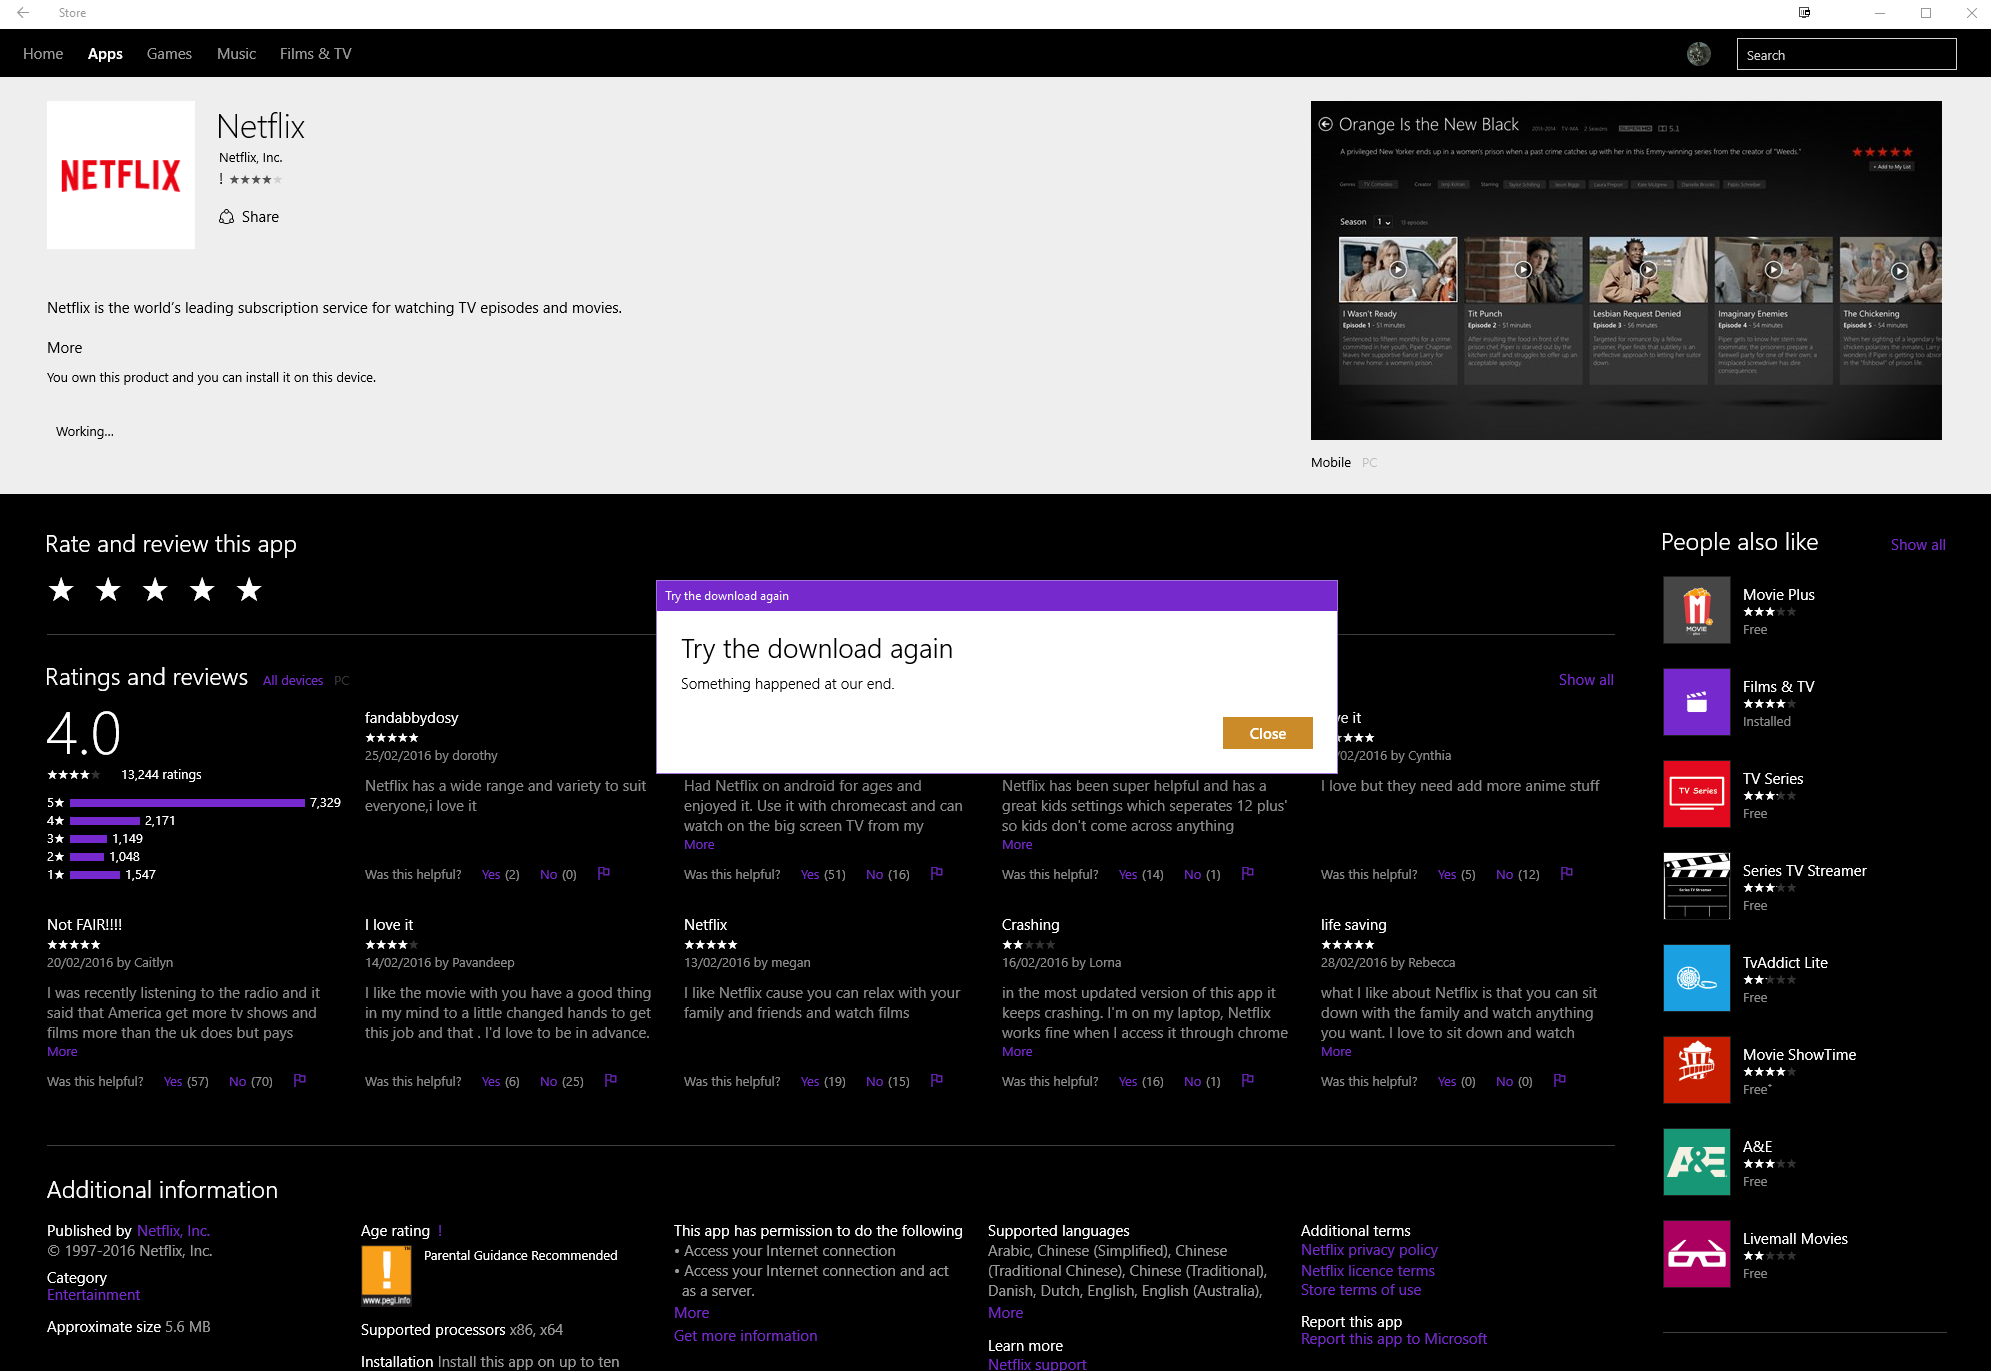The height and width of the screenshot is (1371, 1991).
Task: Open the A&E app icon
Action: 1696,1162
